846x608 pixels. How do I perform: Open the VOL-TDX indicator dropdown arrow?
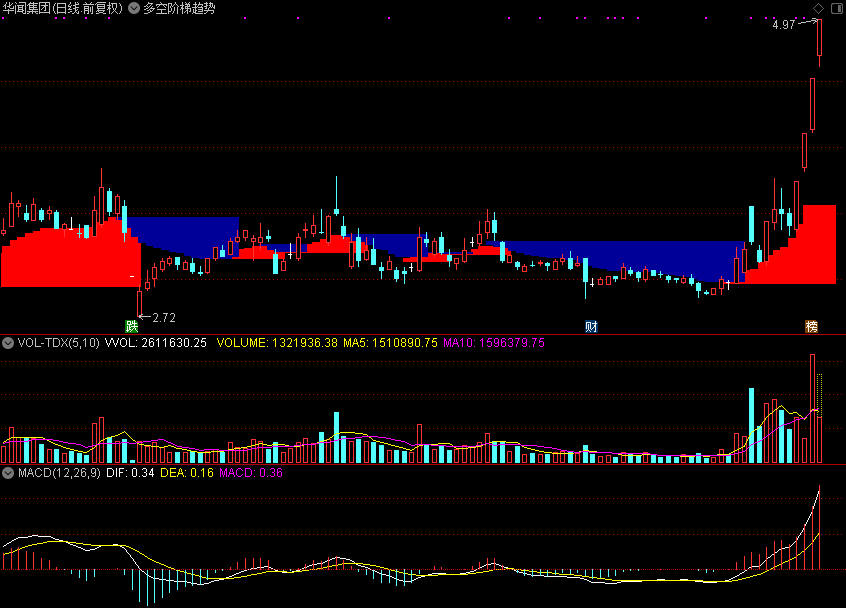point(8,343)
